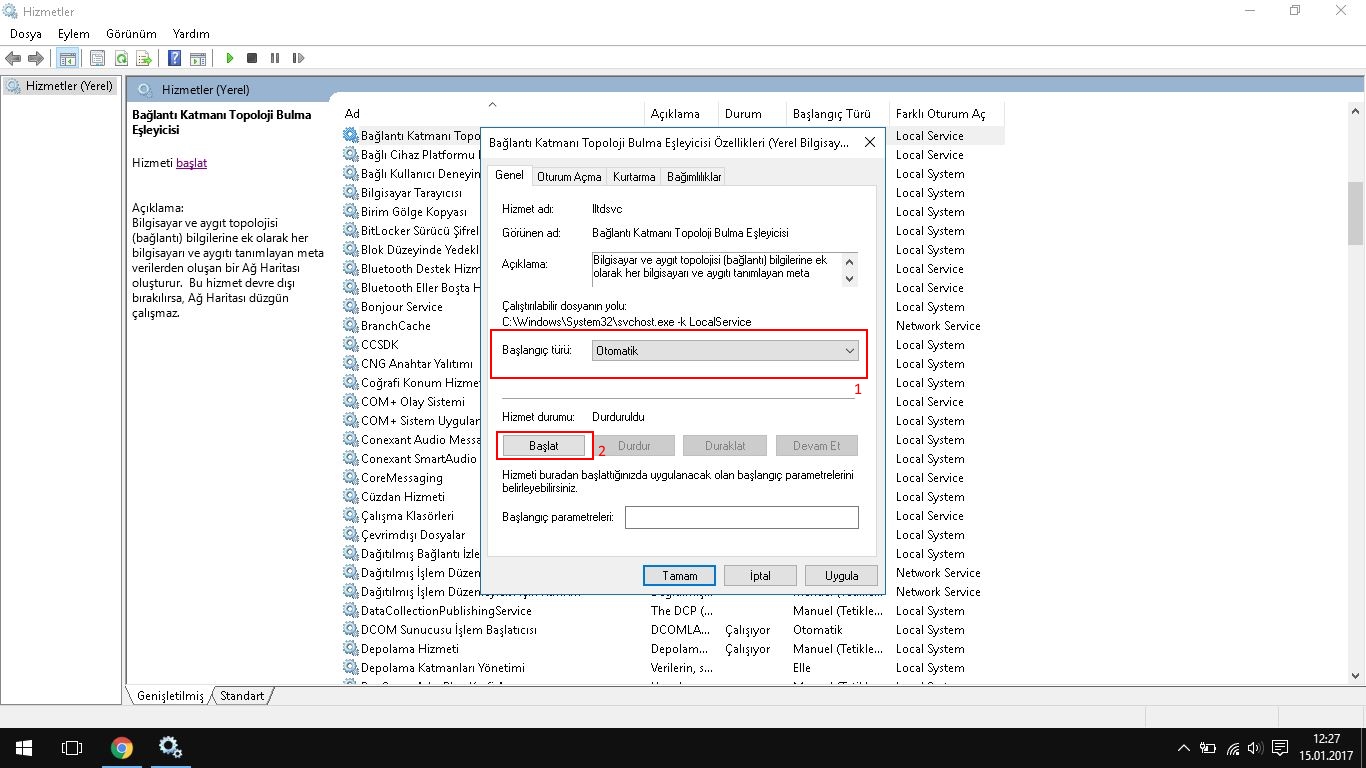
Task: Click the Başlangıç parametreleri text field
Action: click(x=742, y=517)
